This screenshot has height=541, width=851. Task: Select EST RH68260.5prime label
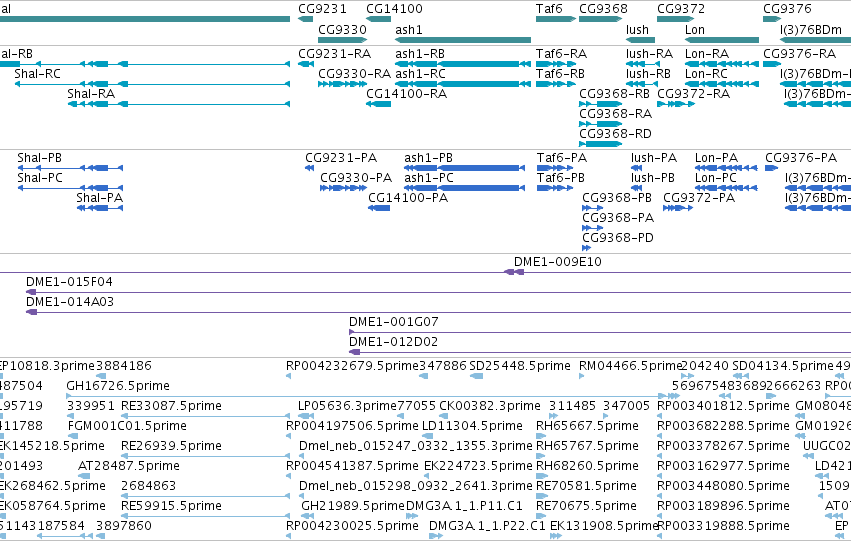(x=587, y=467)
